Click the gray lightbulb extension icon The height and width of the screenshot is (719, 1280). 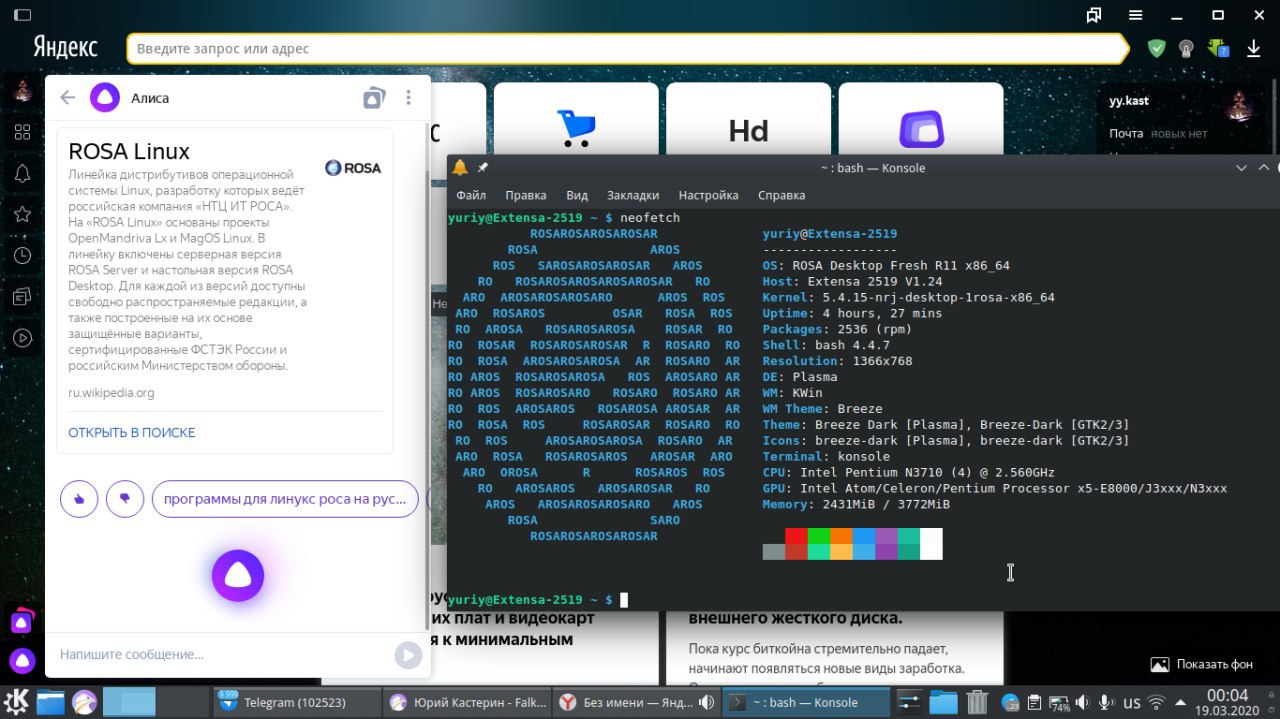(1187, 48)
